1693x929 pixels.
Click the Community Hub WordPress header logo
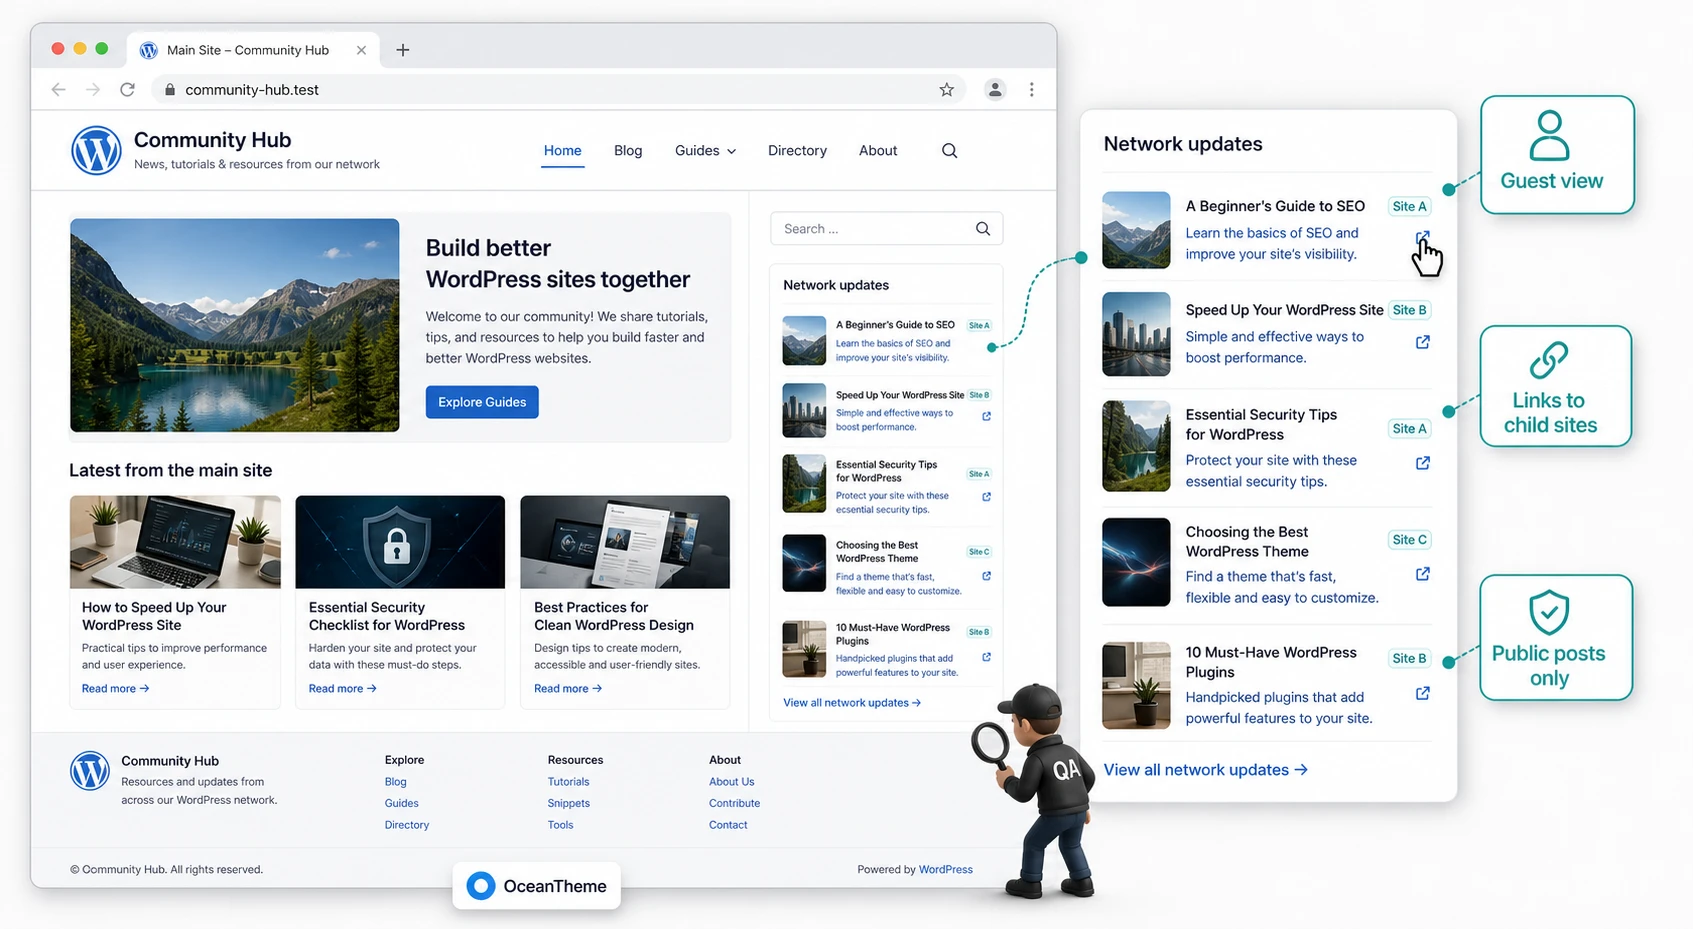tap(96, 151)
